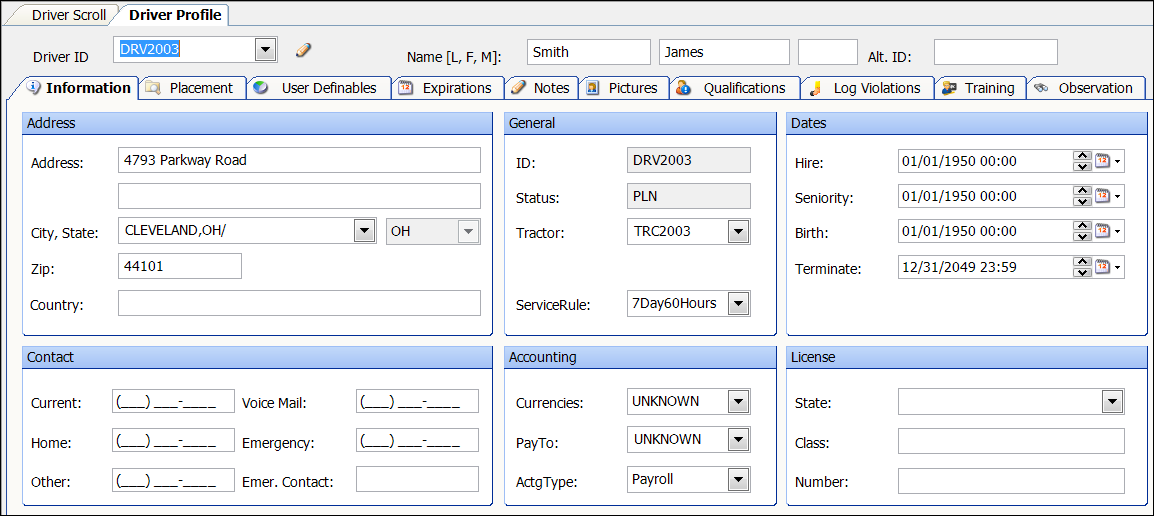Click the Zip code input field

[180, 266]
